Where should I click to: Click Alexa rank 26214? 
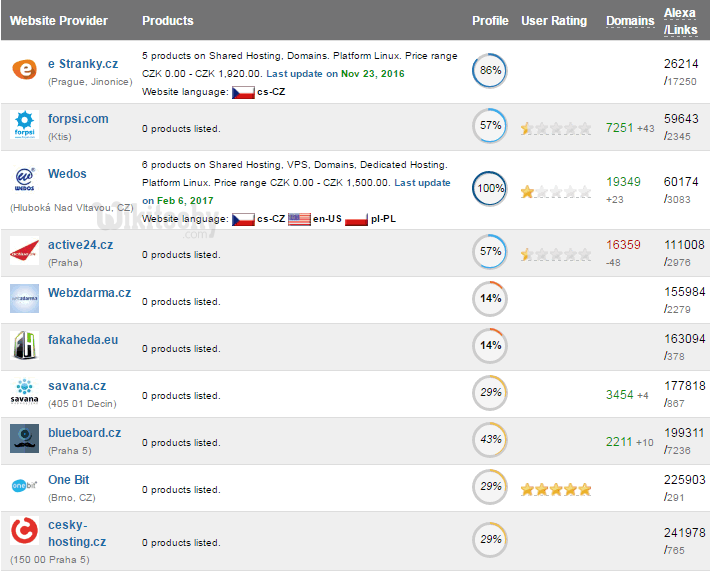pos(681,64)
